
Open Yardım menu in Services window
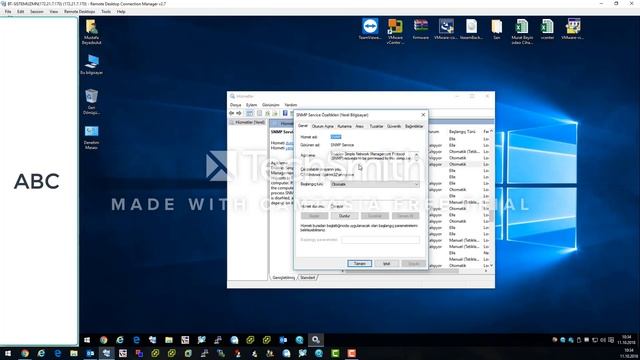291,105
